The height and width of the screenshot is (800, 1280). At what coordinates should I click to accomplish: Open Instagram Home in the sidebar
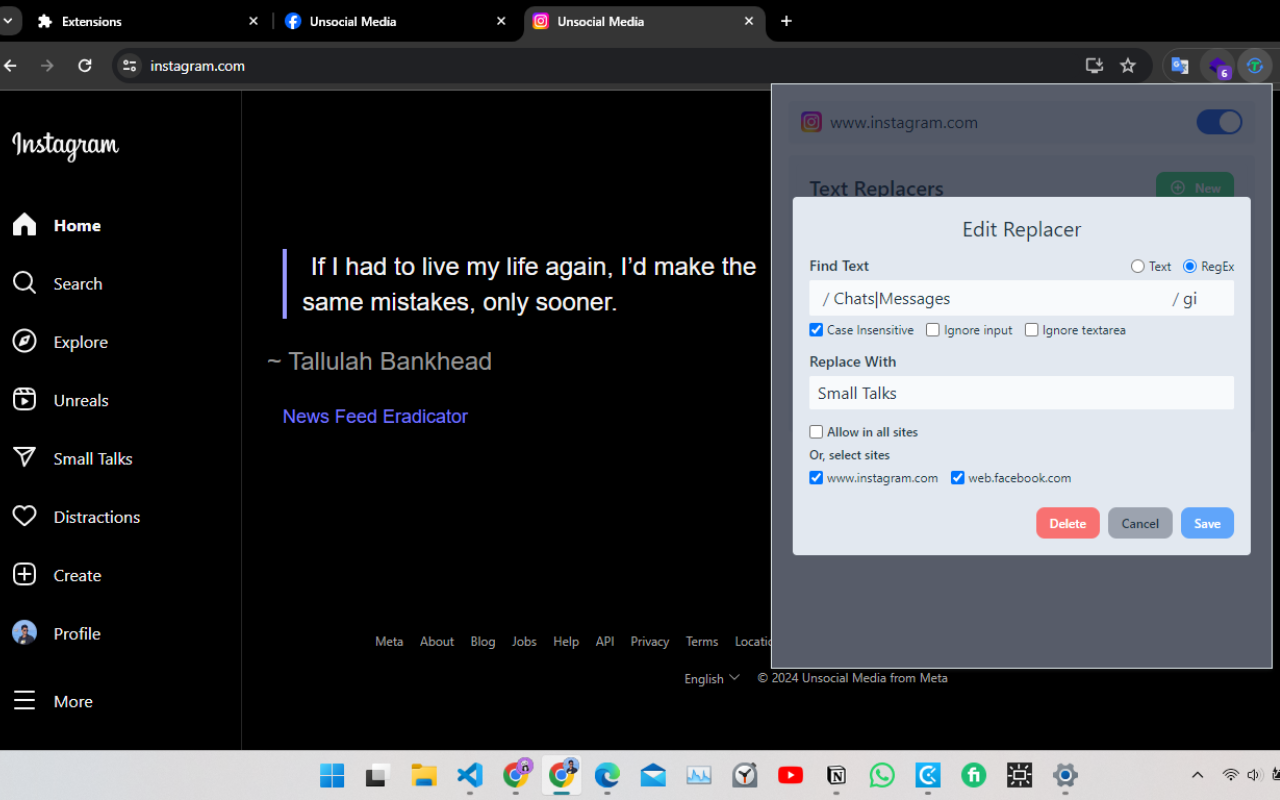[57, 225]
